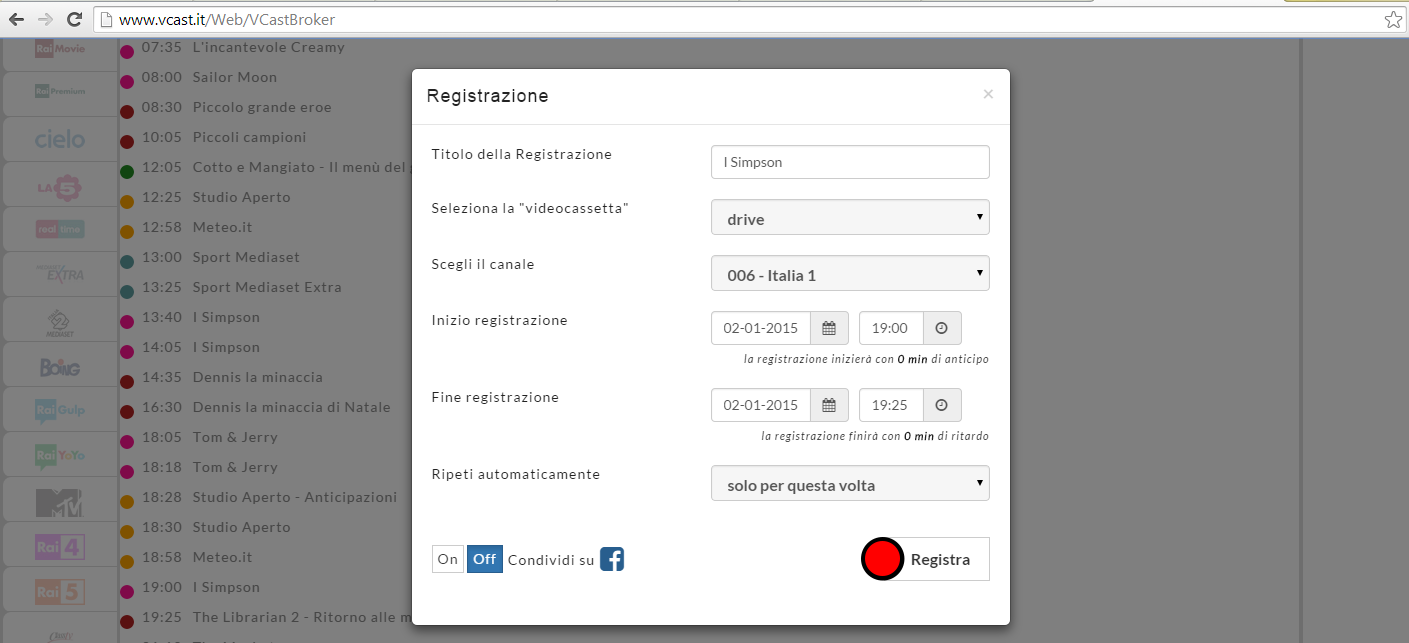
Task: Open the "videocassetta" drive dropdown
Action: tap(850, 218)
